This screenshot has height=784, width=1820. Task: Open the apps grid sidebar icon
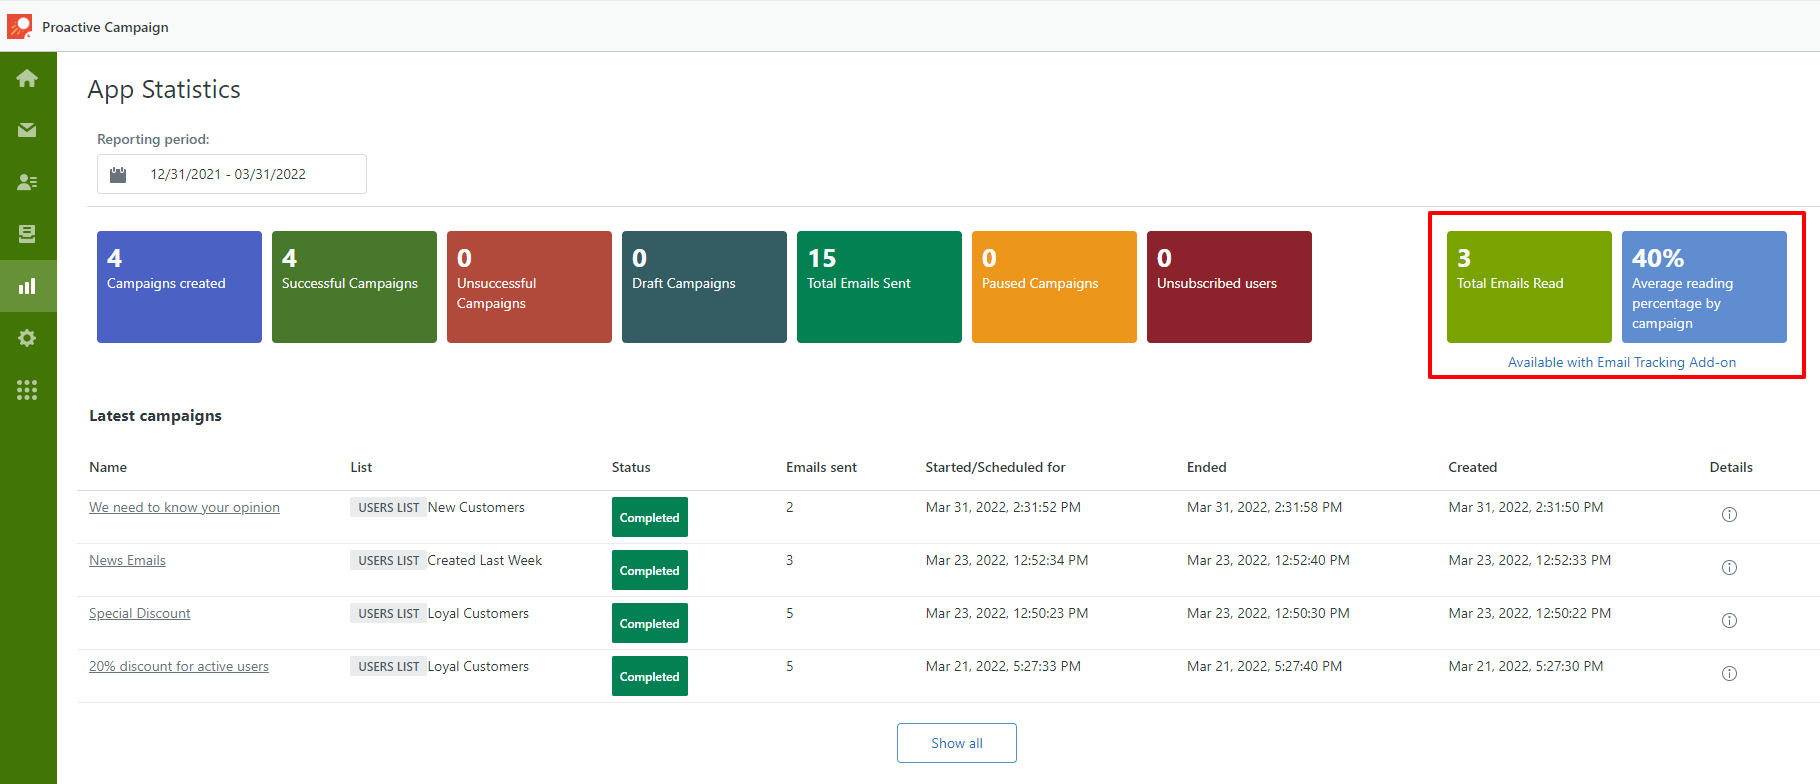27,390
